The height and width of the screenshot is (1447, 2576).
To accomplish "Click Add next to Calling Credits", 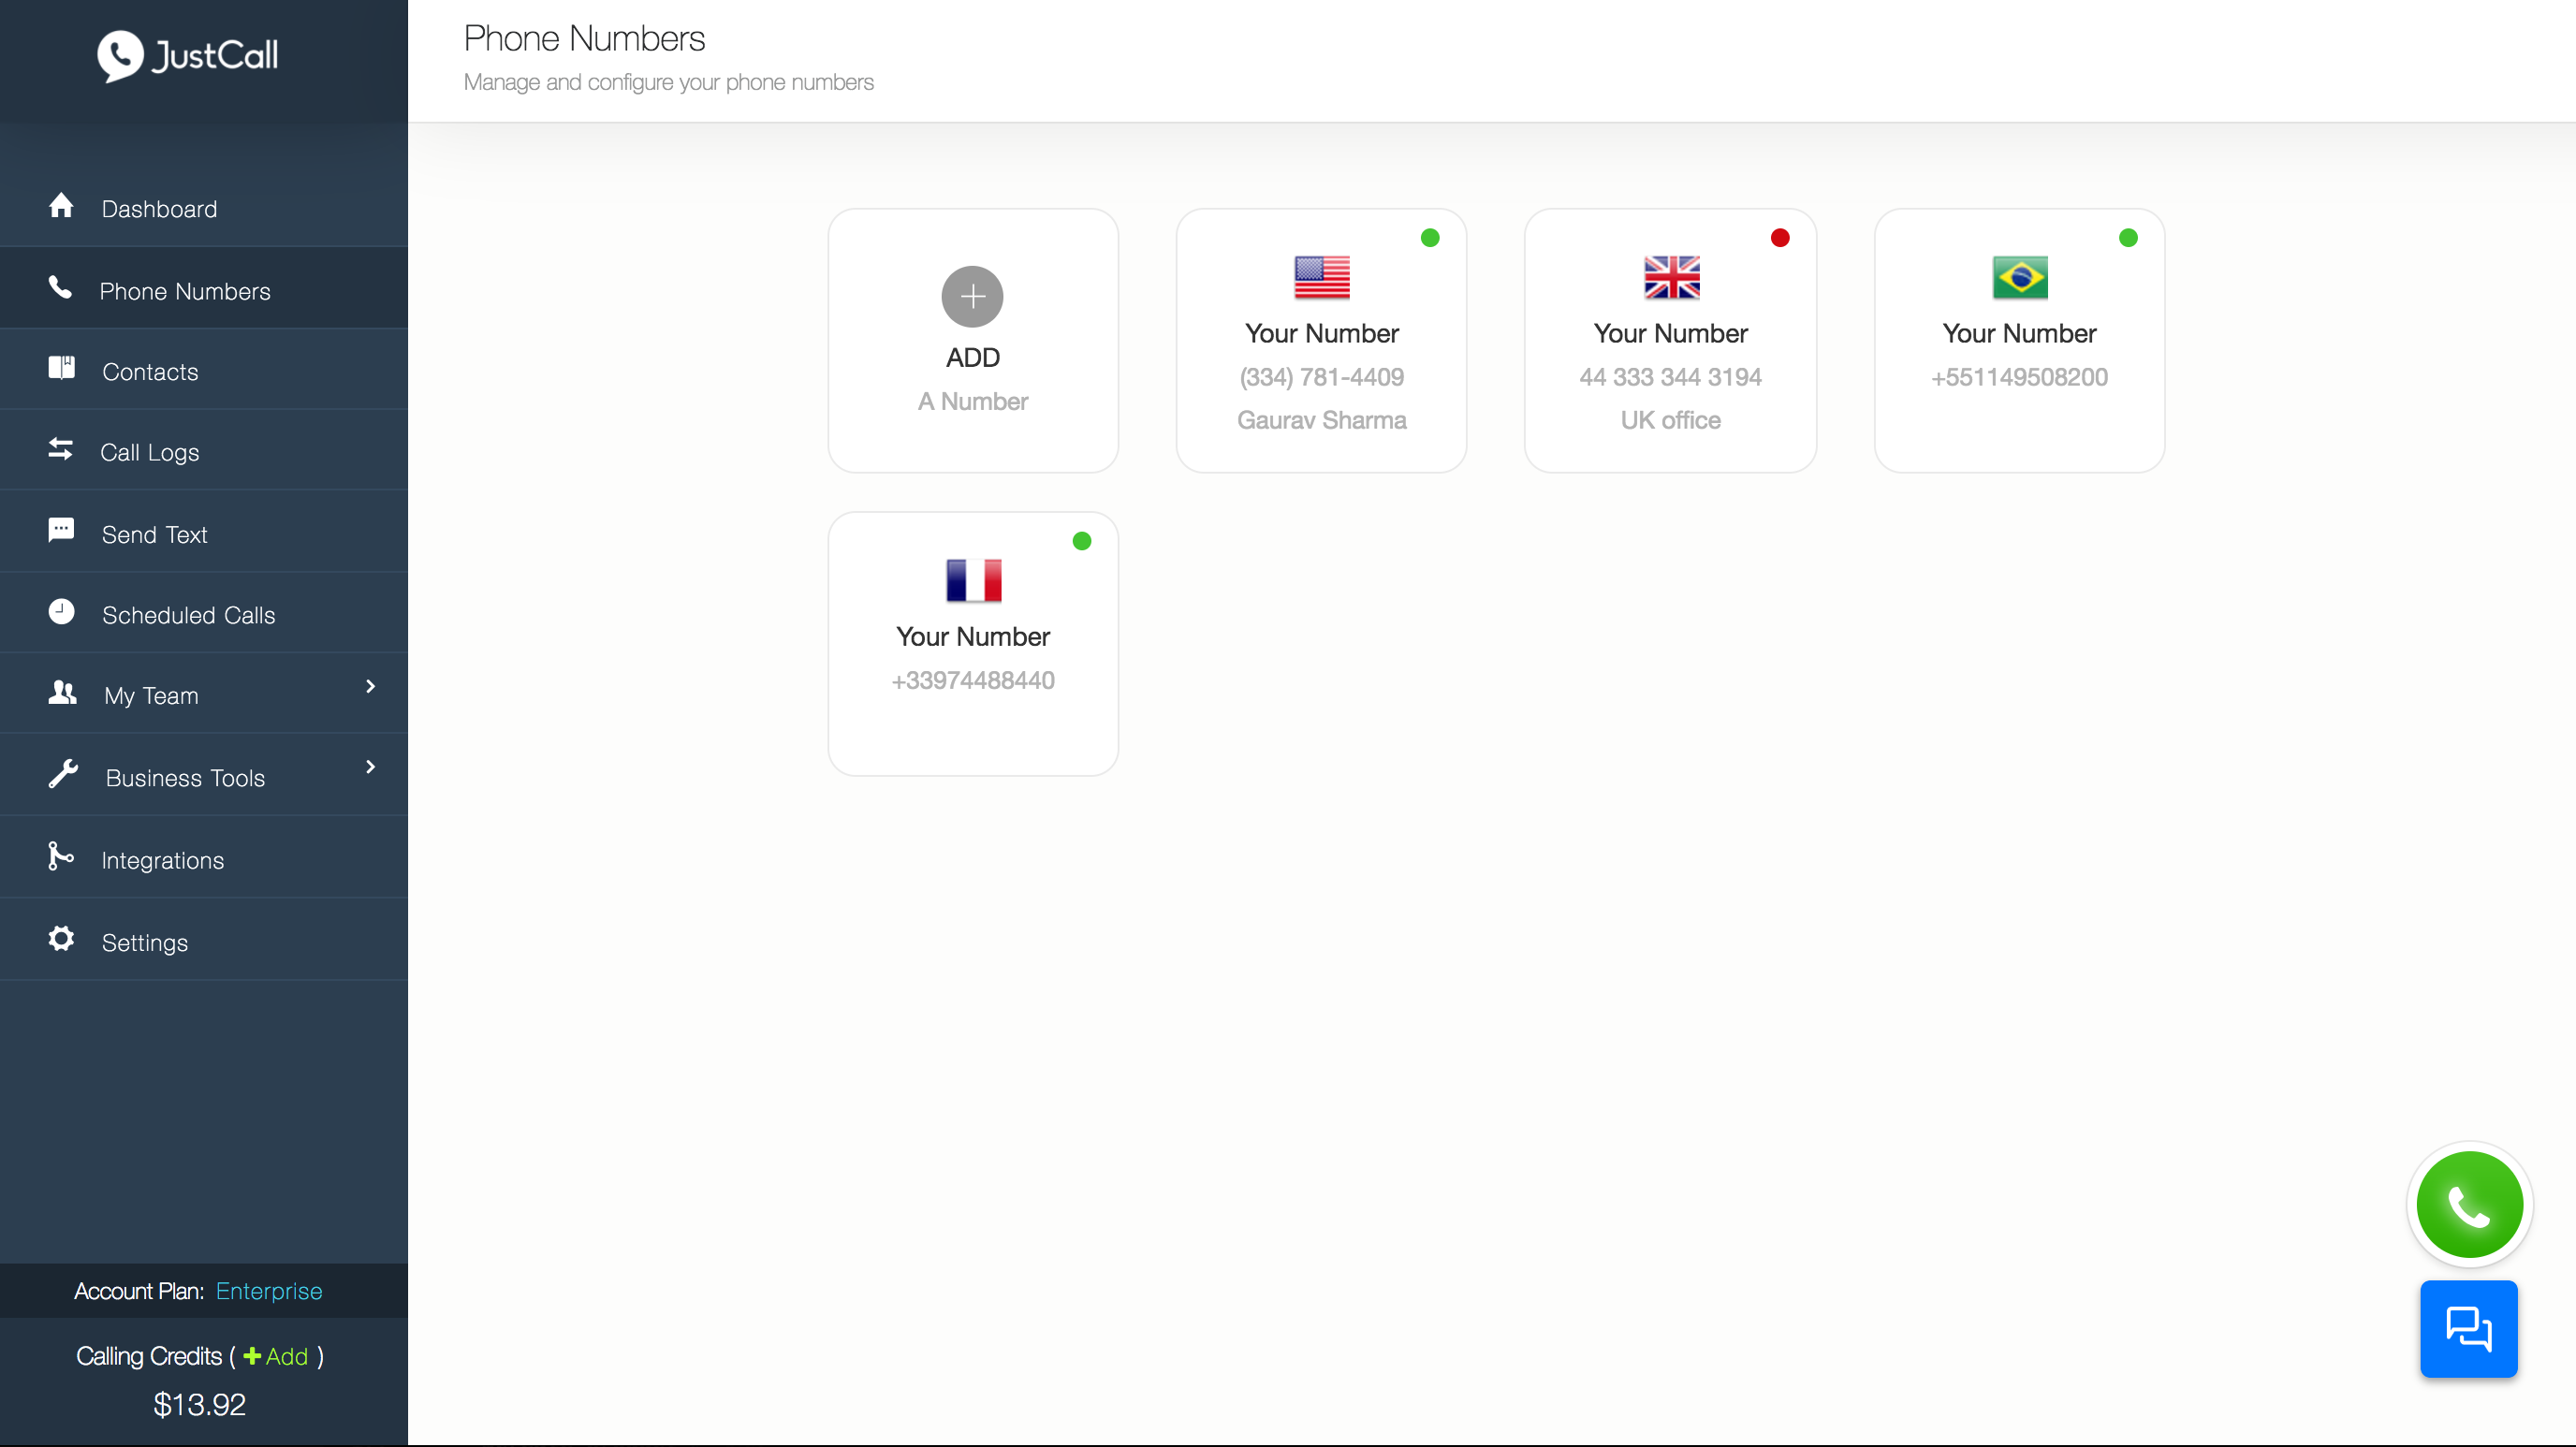I will coord(277,1356).
